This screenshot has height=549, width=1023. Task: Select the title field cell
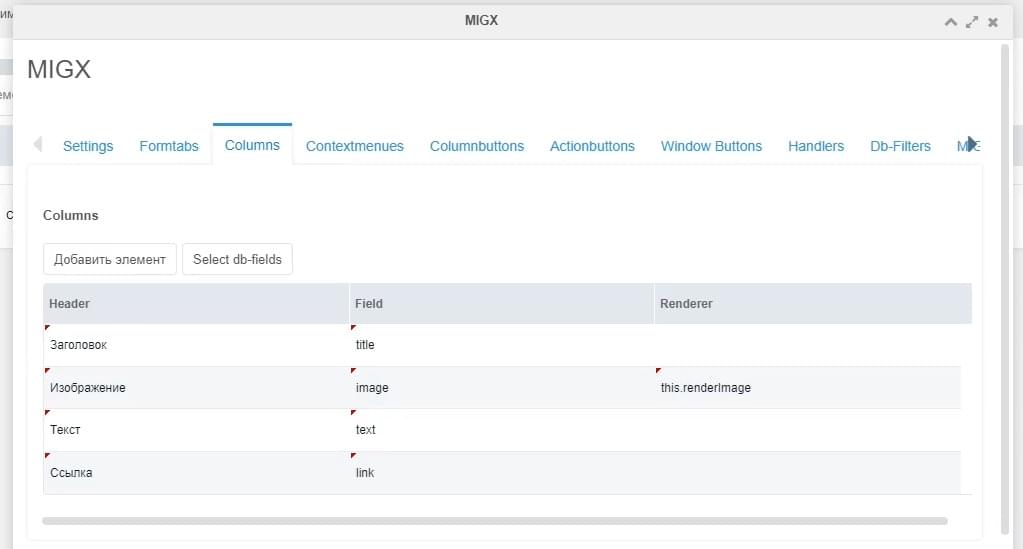point(501,345)
